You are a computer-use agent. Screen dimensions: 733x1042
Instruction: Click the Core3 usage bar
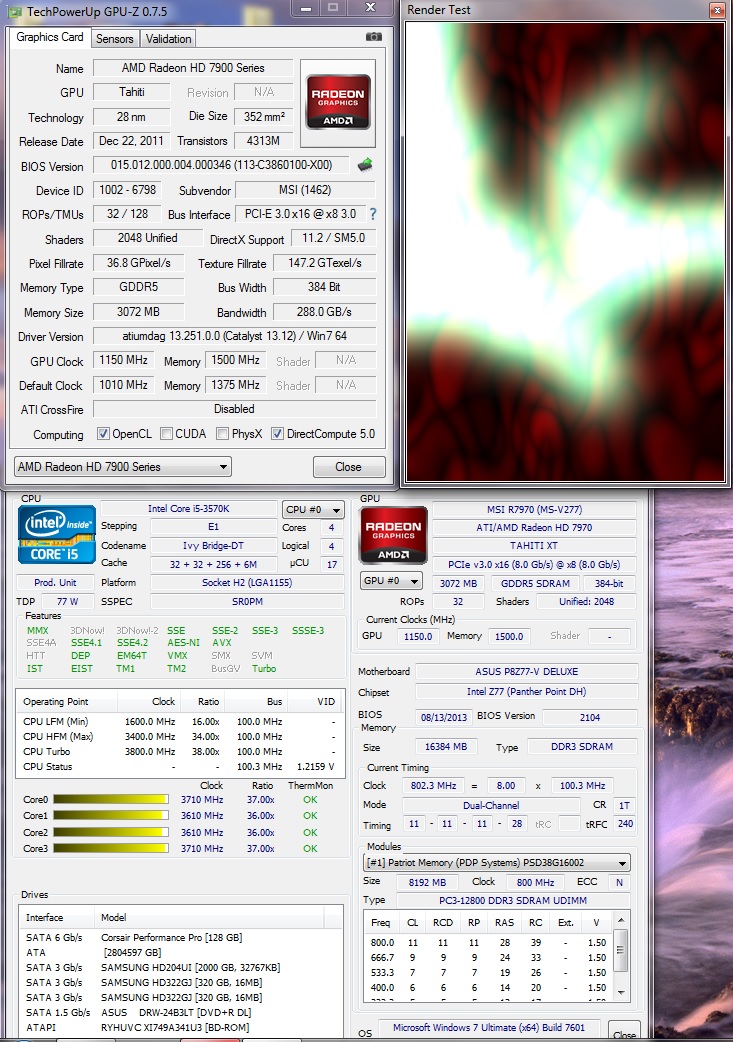tap(111, 849)
